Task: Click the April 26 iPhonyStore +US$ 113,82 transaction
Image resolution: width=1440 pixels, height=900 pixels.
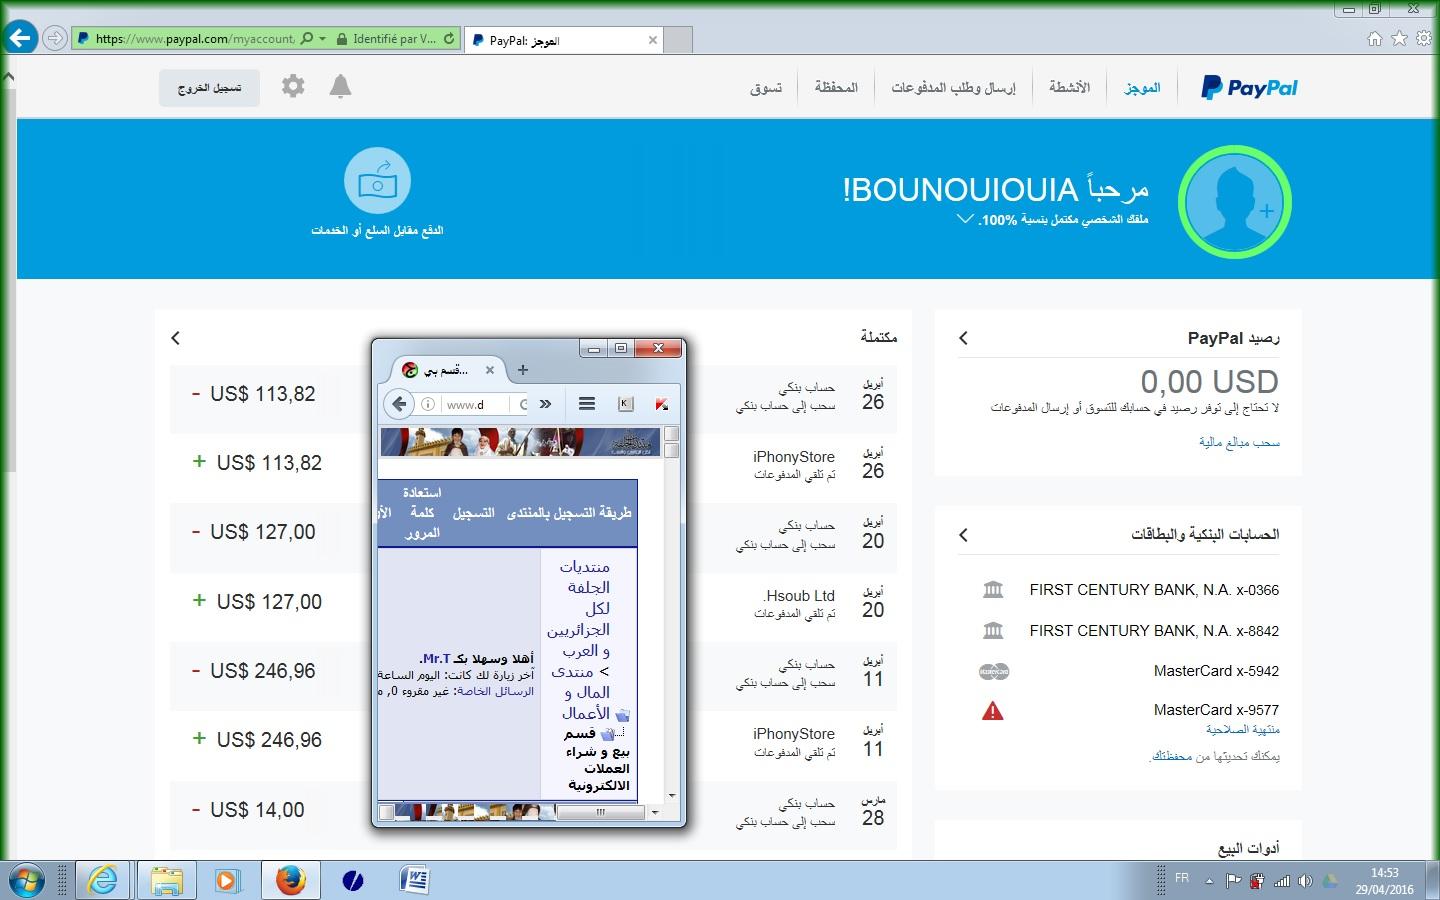Action: point(533,464)
